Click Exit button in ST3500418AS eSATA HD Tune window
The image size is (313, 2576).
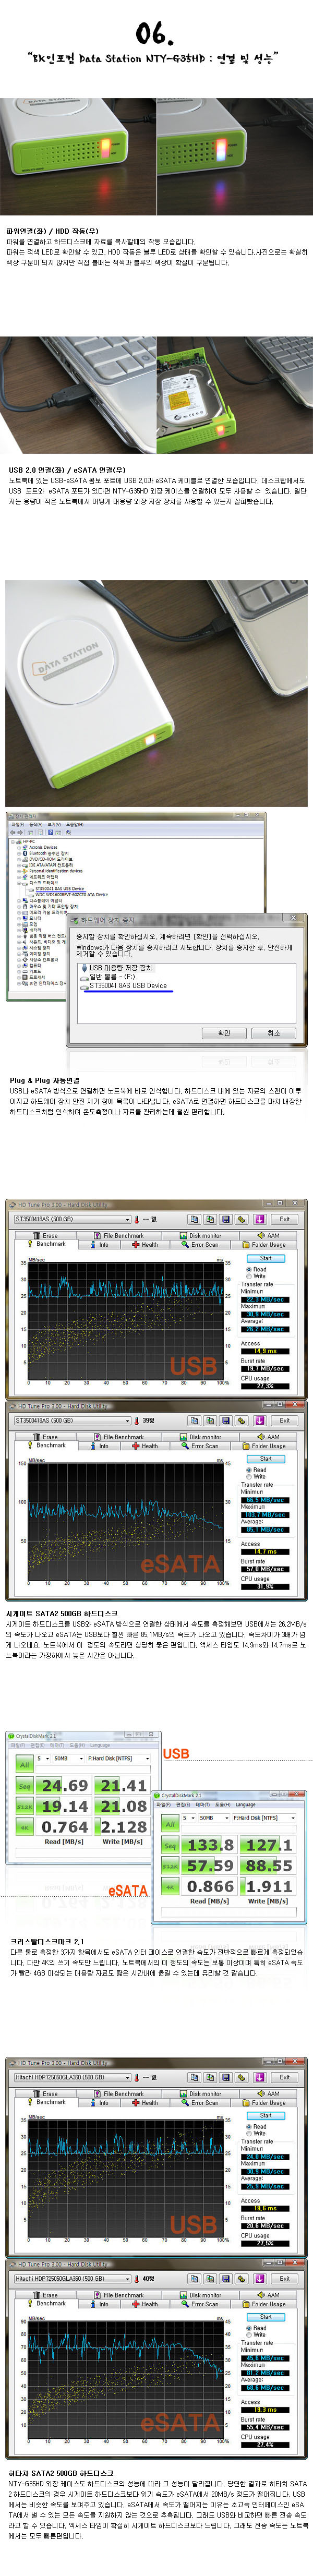[x=284, y=1420]
